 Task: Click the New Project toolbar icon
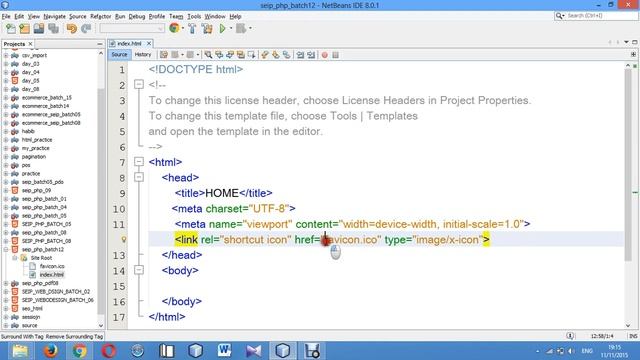coord(24,28)
